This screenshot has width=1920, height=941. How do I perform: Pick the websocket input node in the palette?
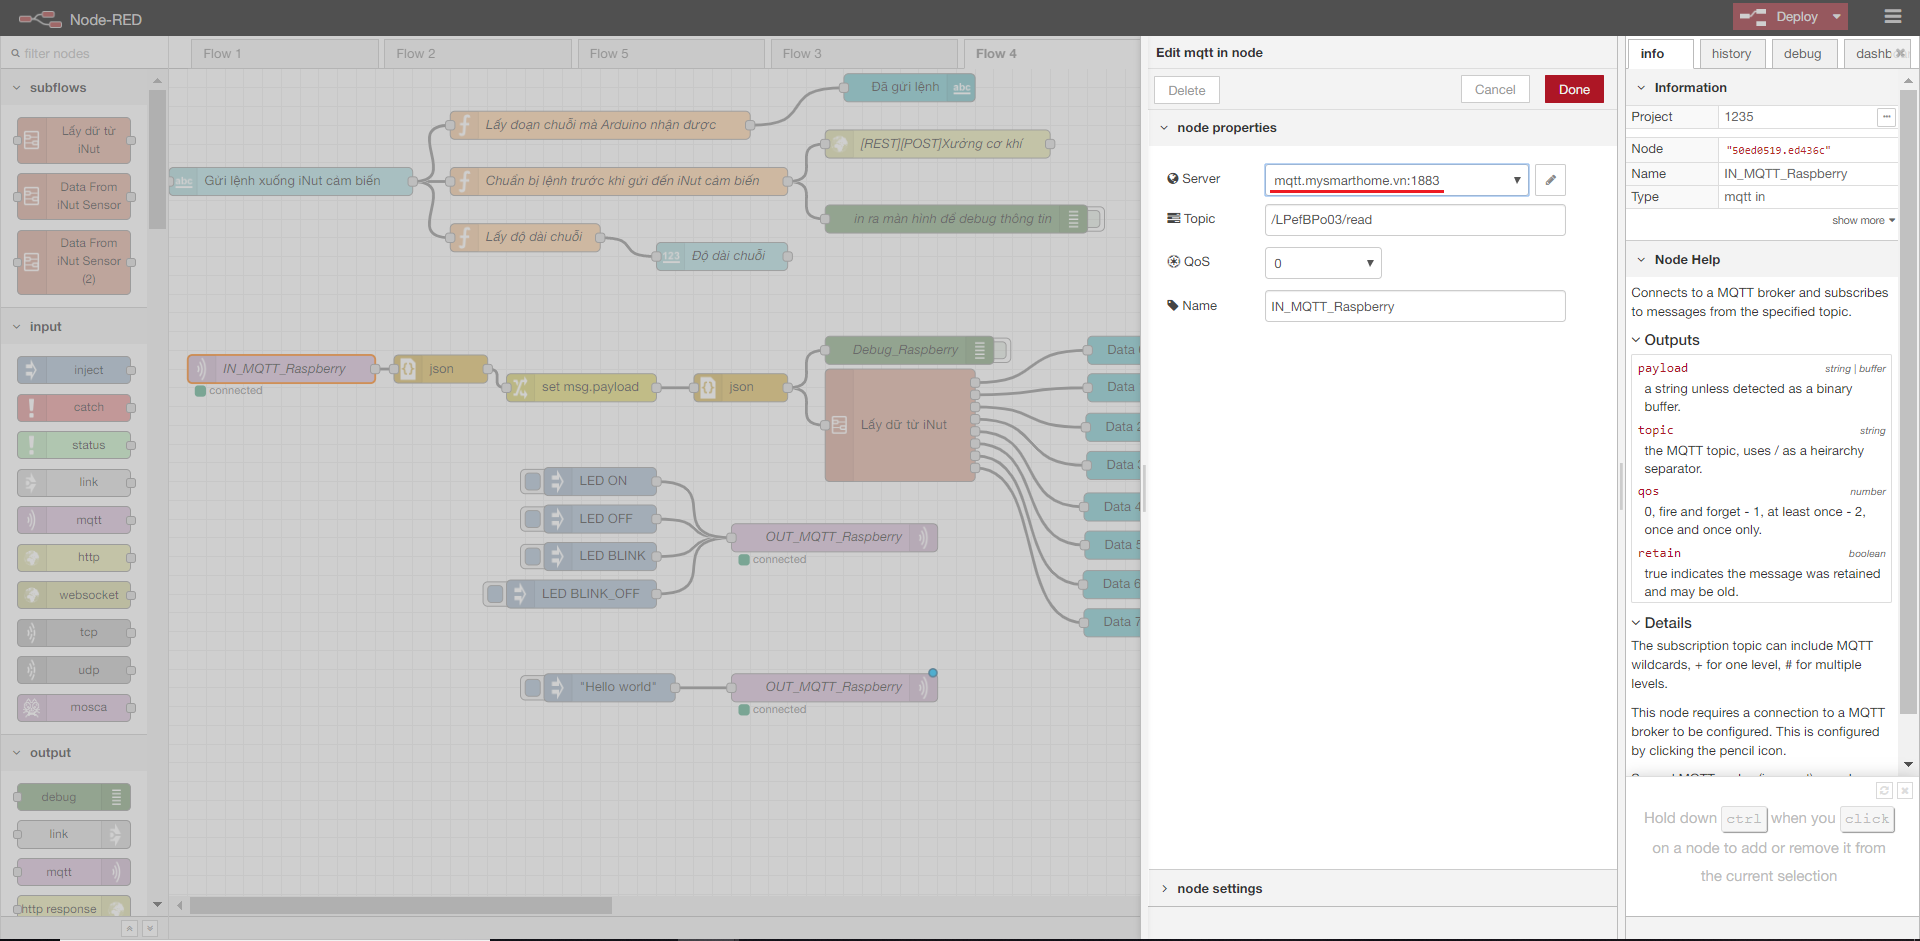pyautogui.click(x=75, y=595)
